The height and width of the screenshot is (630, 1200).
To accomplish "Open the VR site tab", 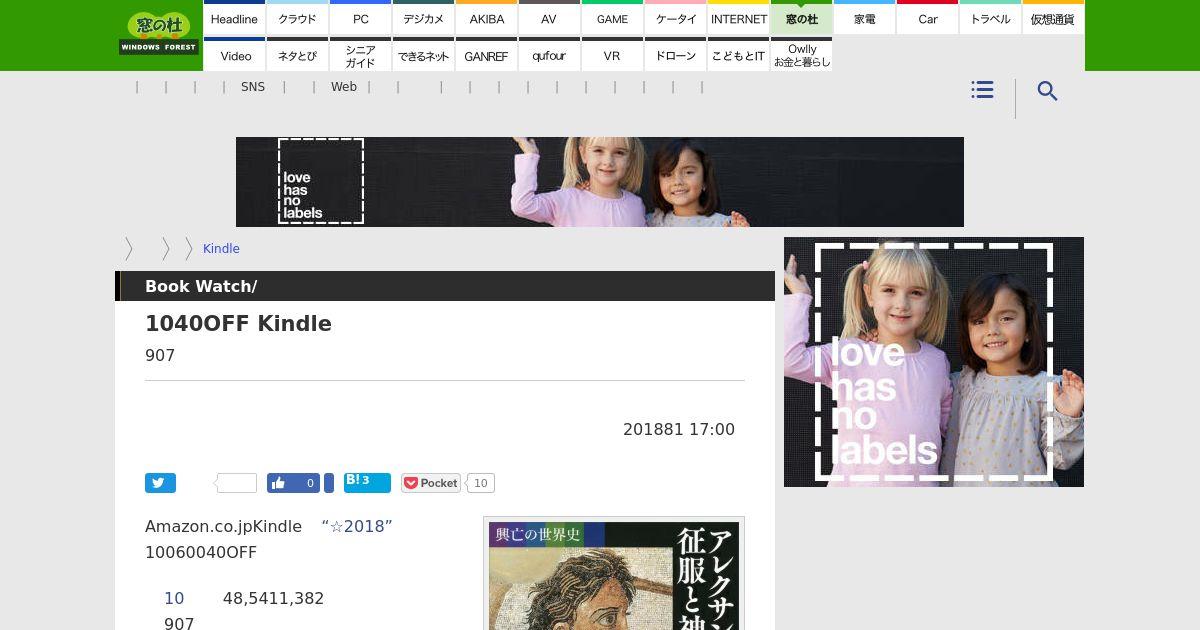I will point(612,56).
